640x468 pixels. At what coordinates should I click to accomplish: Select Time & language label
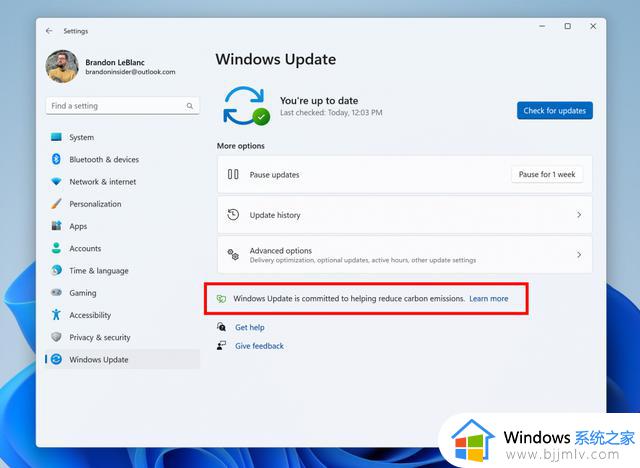[x=99, y=271]
